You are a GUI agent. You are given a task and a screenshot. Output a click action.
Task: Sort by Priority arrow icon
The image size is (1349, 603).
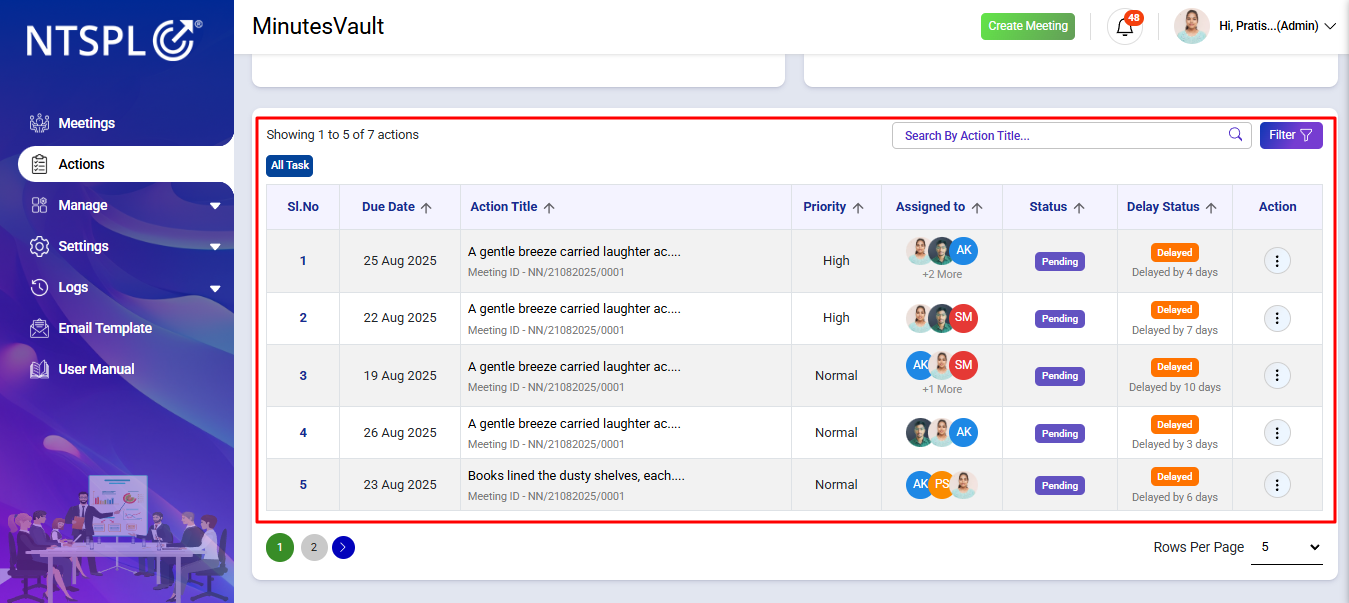coord(857,208)
